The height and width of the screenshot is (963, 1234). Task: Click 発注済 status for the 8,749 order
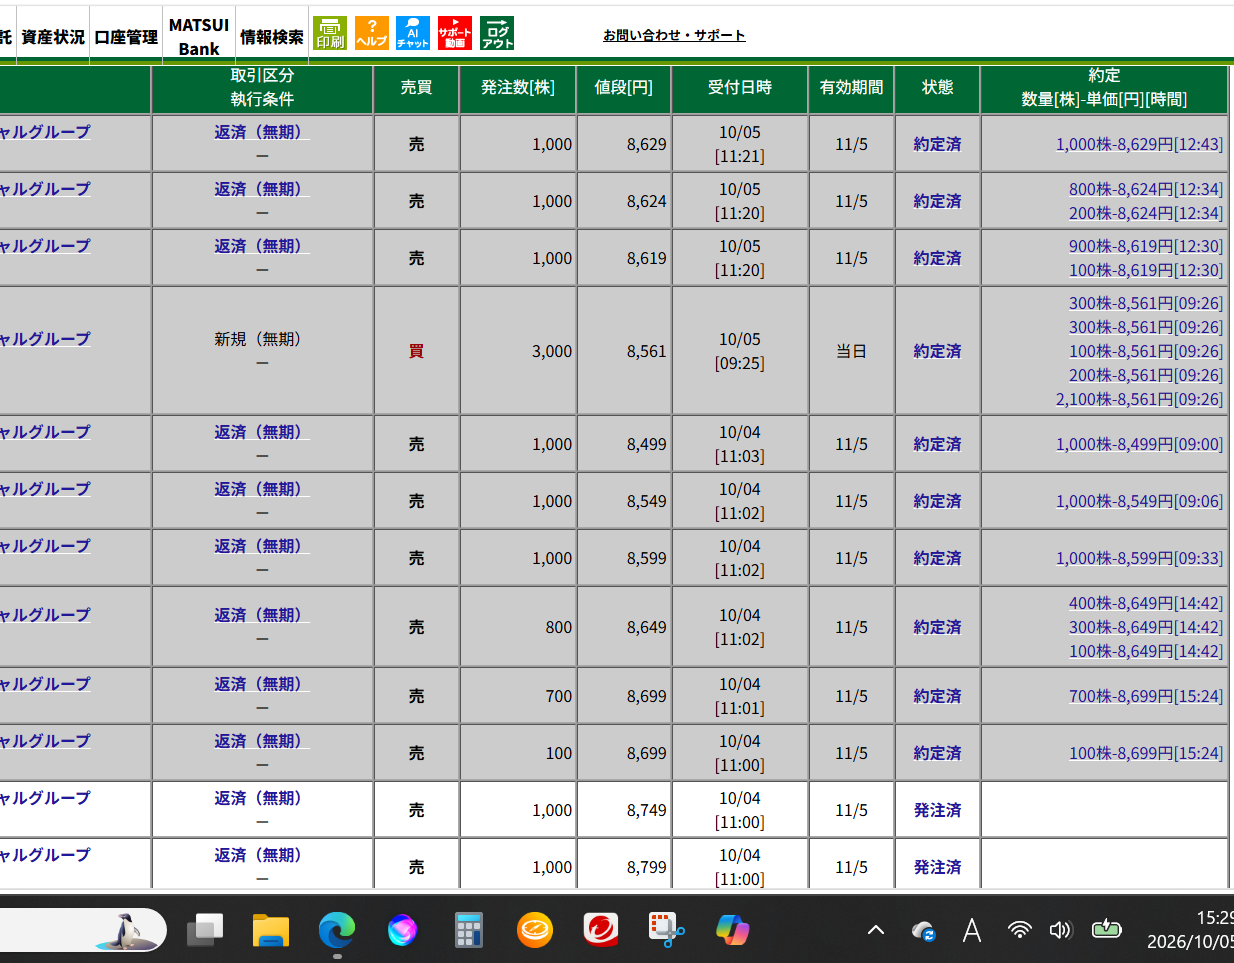[937, 810]
